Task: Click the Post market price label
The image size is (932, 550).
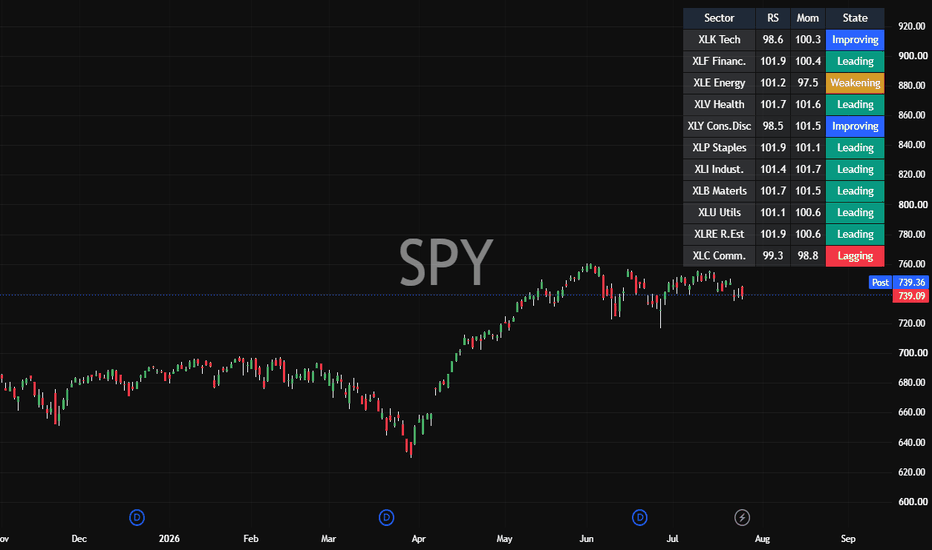Action: pyautogui.click(x=880, y=282)
